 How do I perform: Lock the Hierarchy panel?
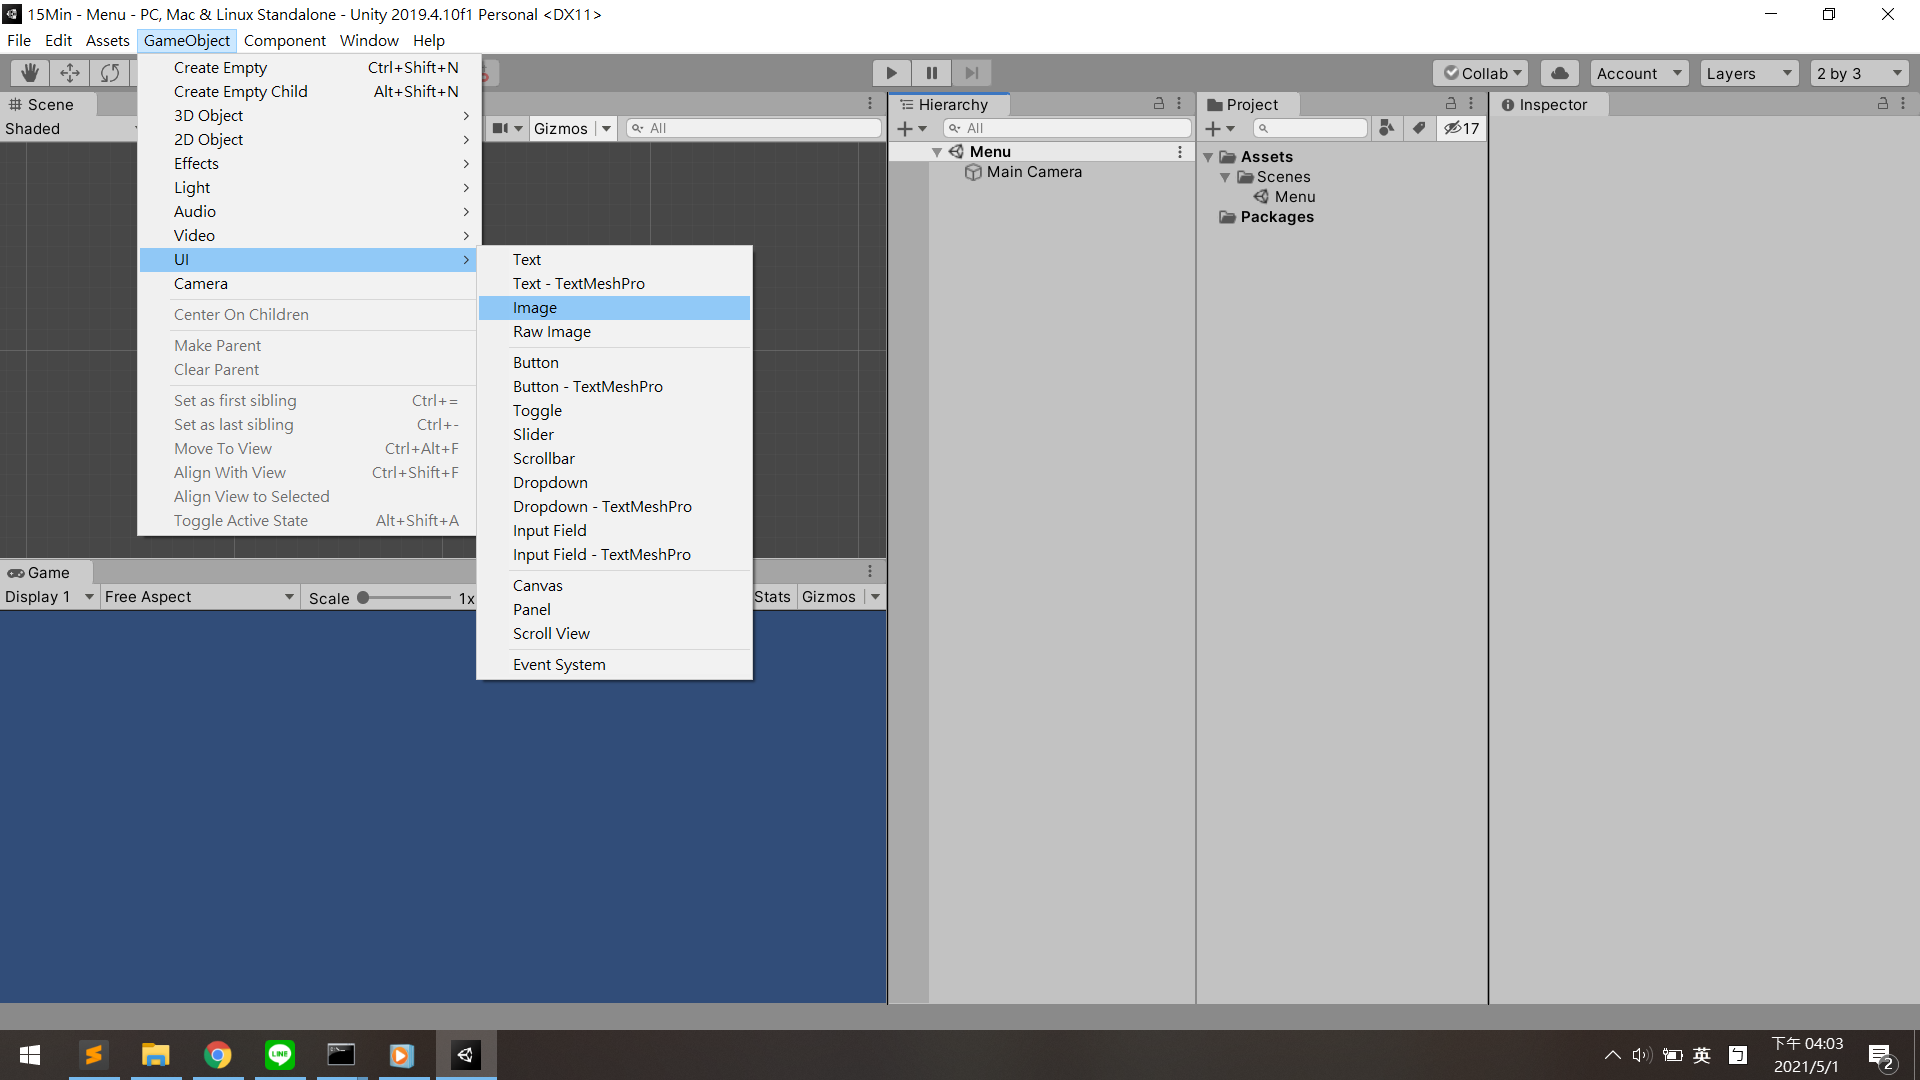pos(1158,104)
